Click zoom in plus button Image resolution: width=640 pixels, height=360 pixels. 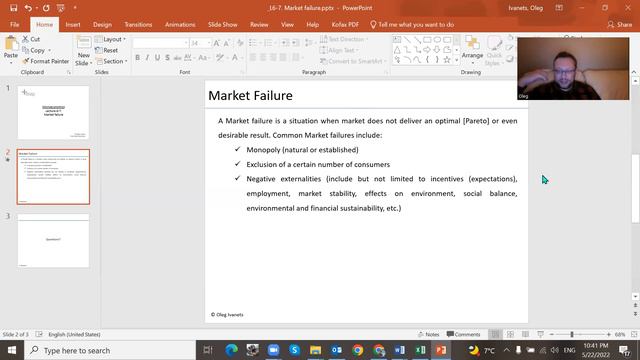[609, 334]
